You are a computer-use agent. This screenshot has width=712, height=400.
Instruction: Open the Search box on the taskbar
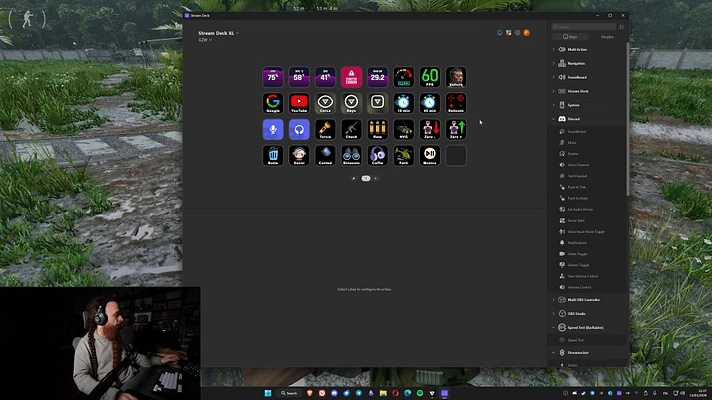click(289, 393)
